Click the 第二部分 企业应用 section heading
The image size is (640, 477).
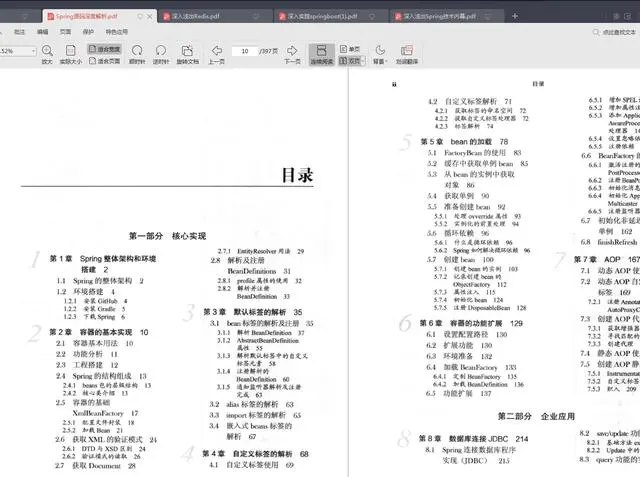click(536, 416)
